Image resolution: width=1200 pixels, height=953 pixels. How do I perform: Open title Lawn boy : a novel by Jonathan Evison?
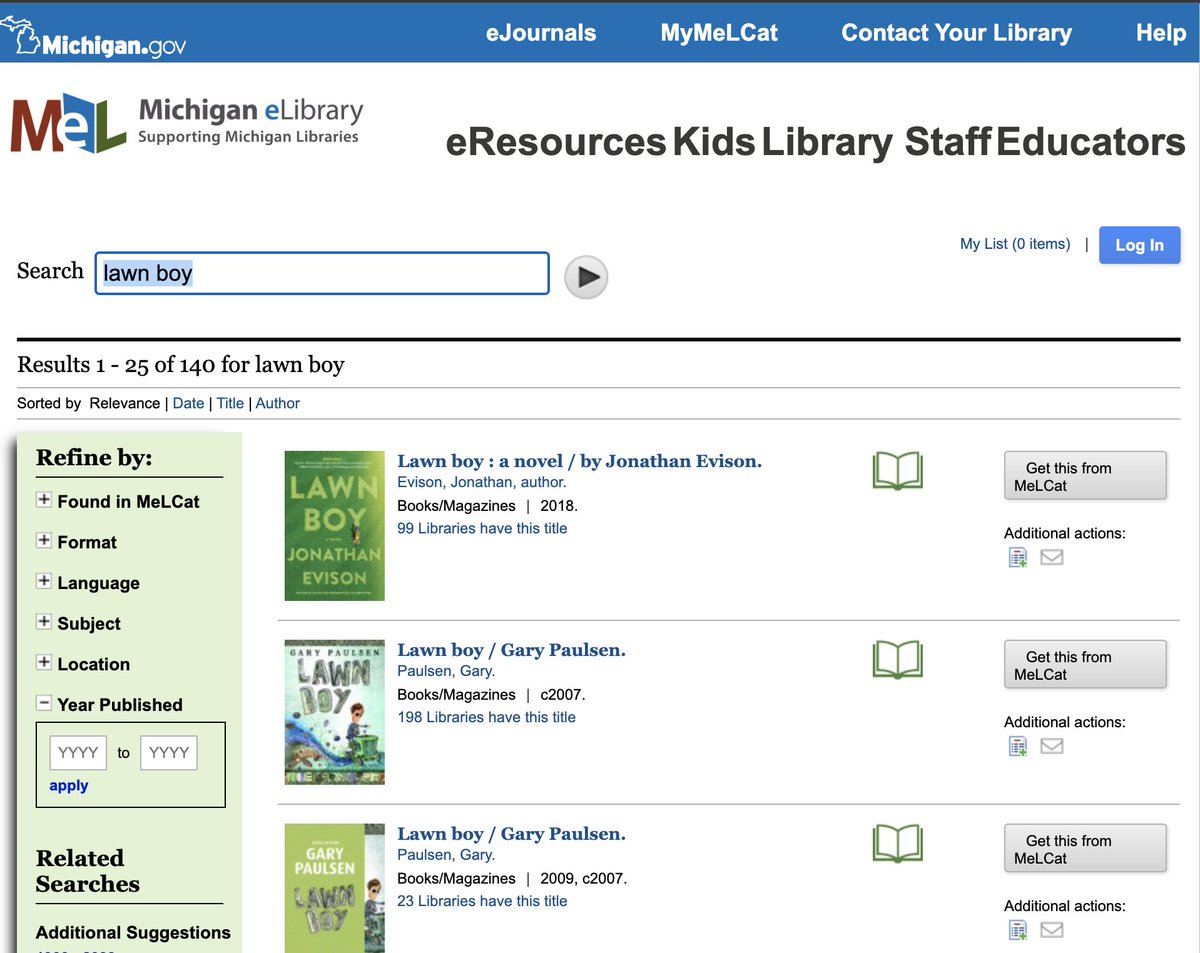click(x=579, y=461)
